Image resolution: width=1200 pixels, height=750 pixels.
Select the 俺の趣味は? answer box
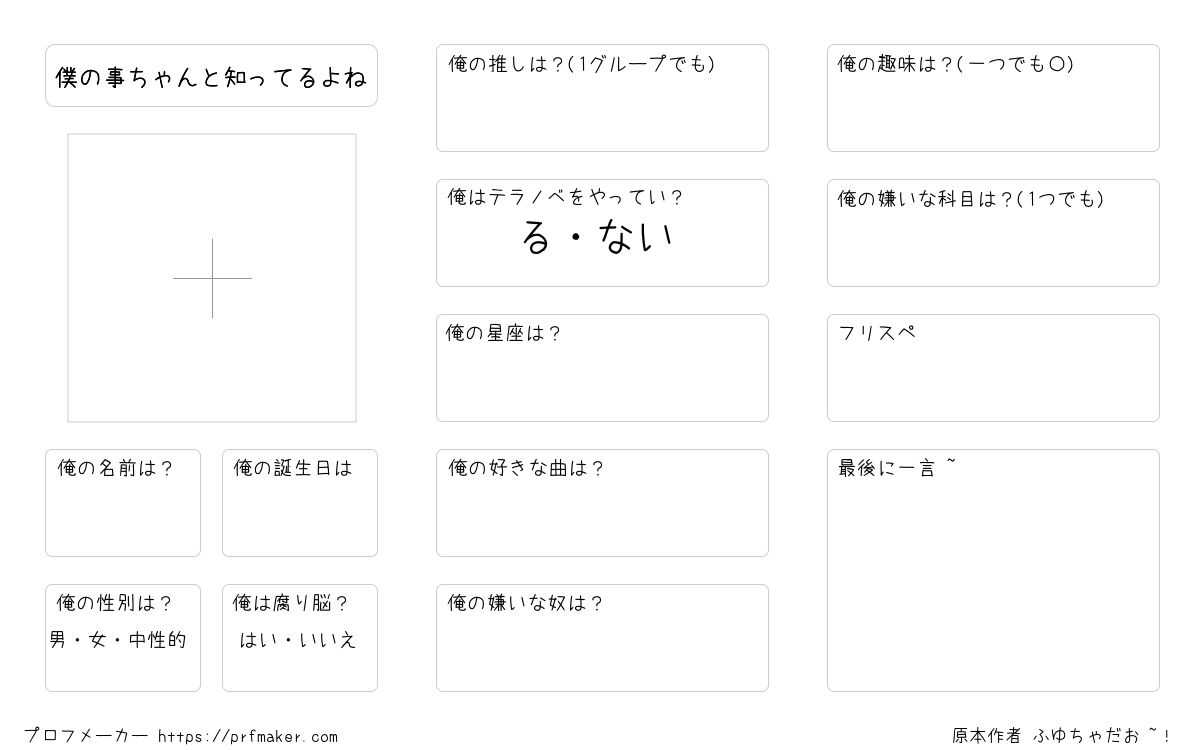click(993, 98)
